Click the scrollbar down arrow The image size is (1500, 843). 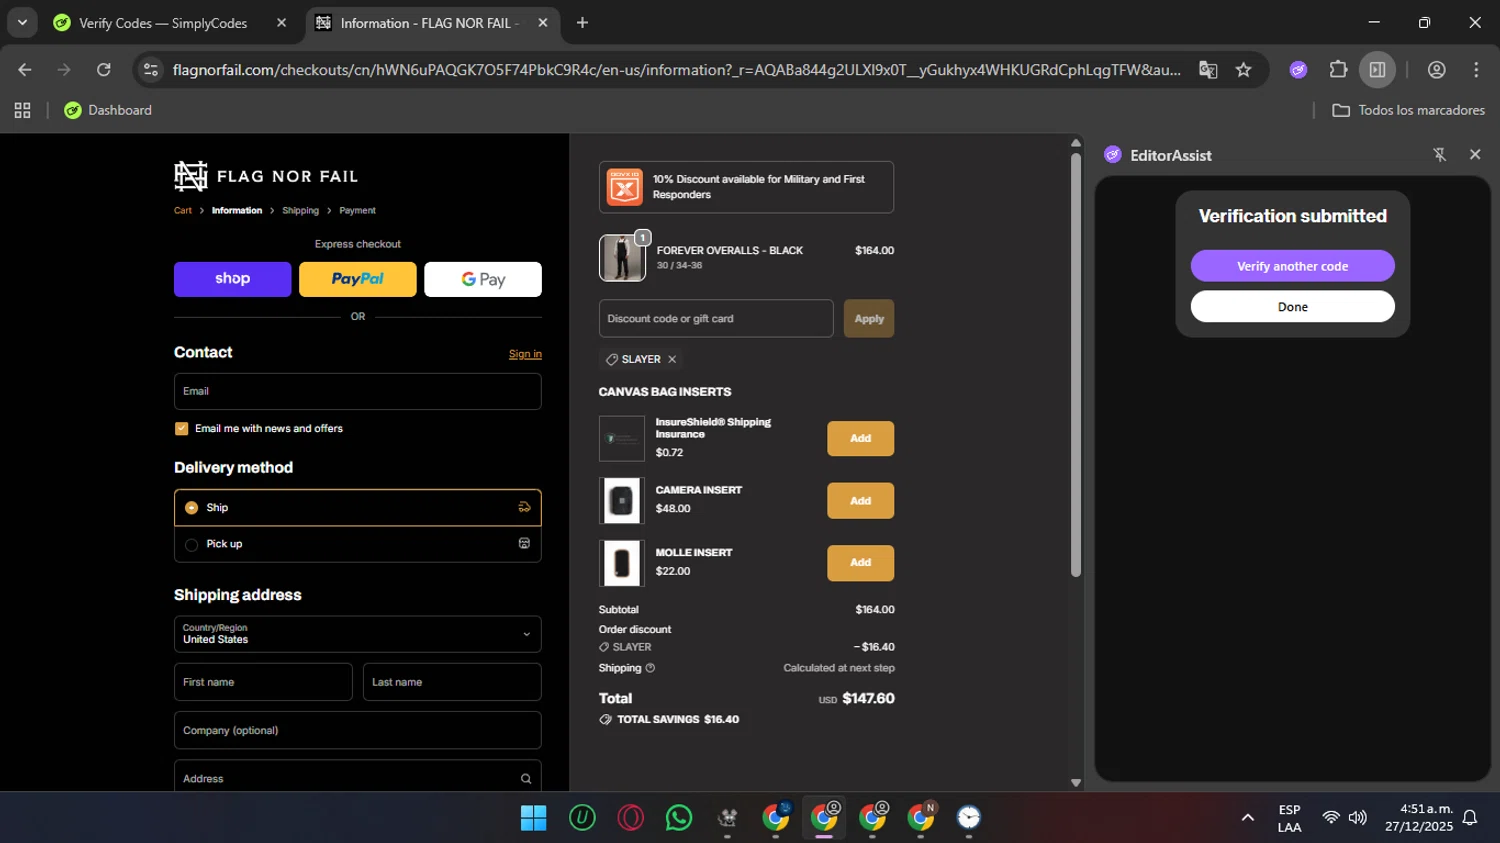pyautogui.click(x=1076, y=783)
